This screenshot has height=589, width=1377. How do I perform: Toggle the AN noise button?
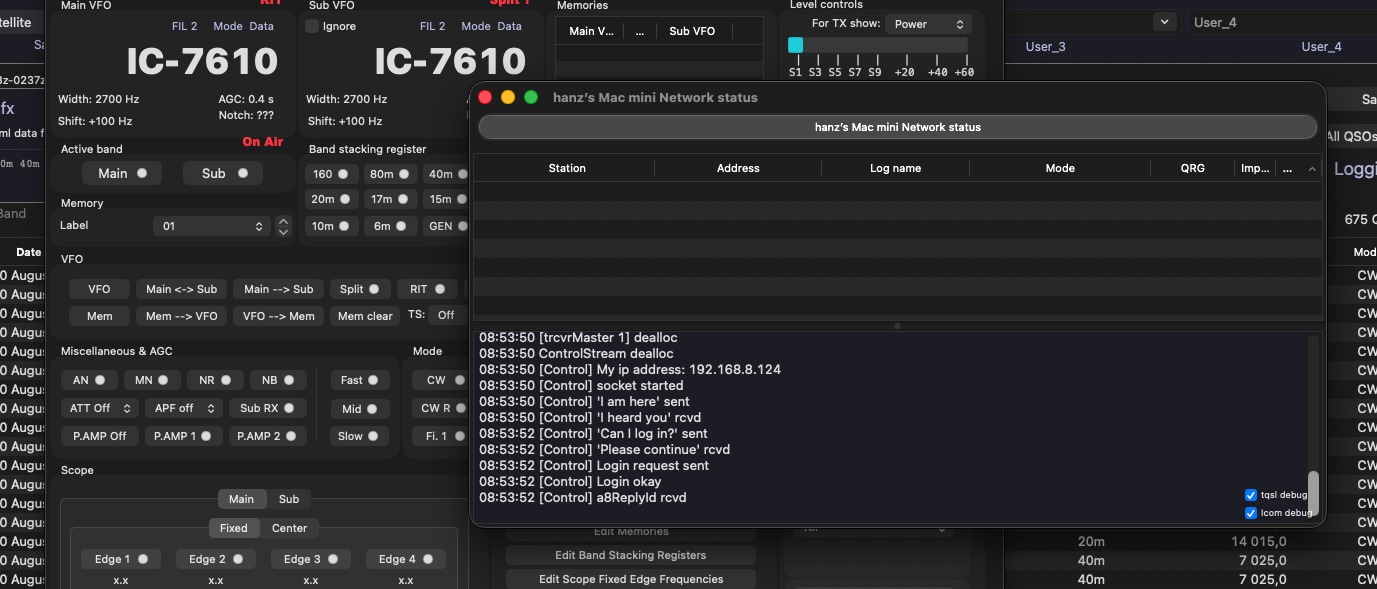tap(89, 380)
